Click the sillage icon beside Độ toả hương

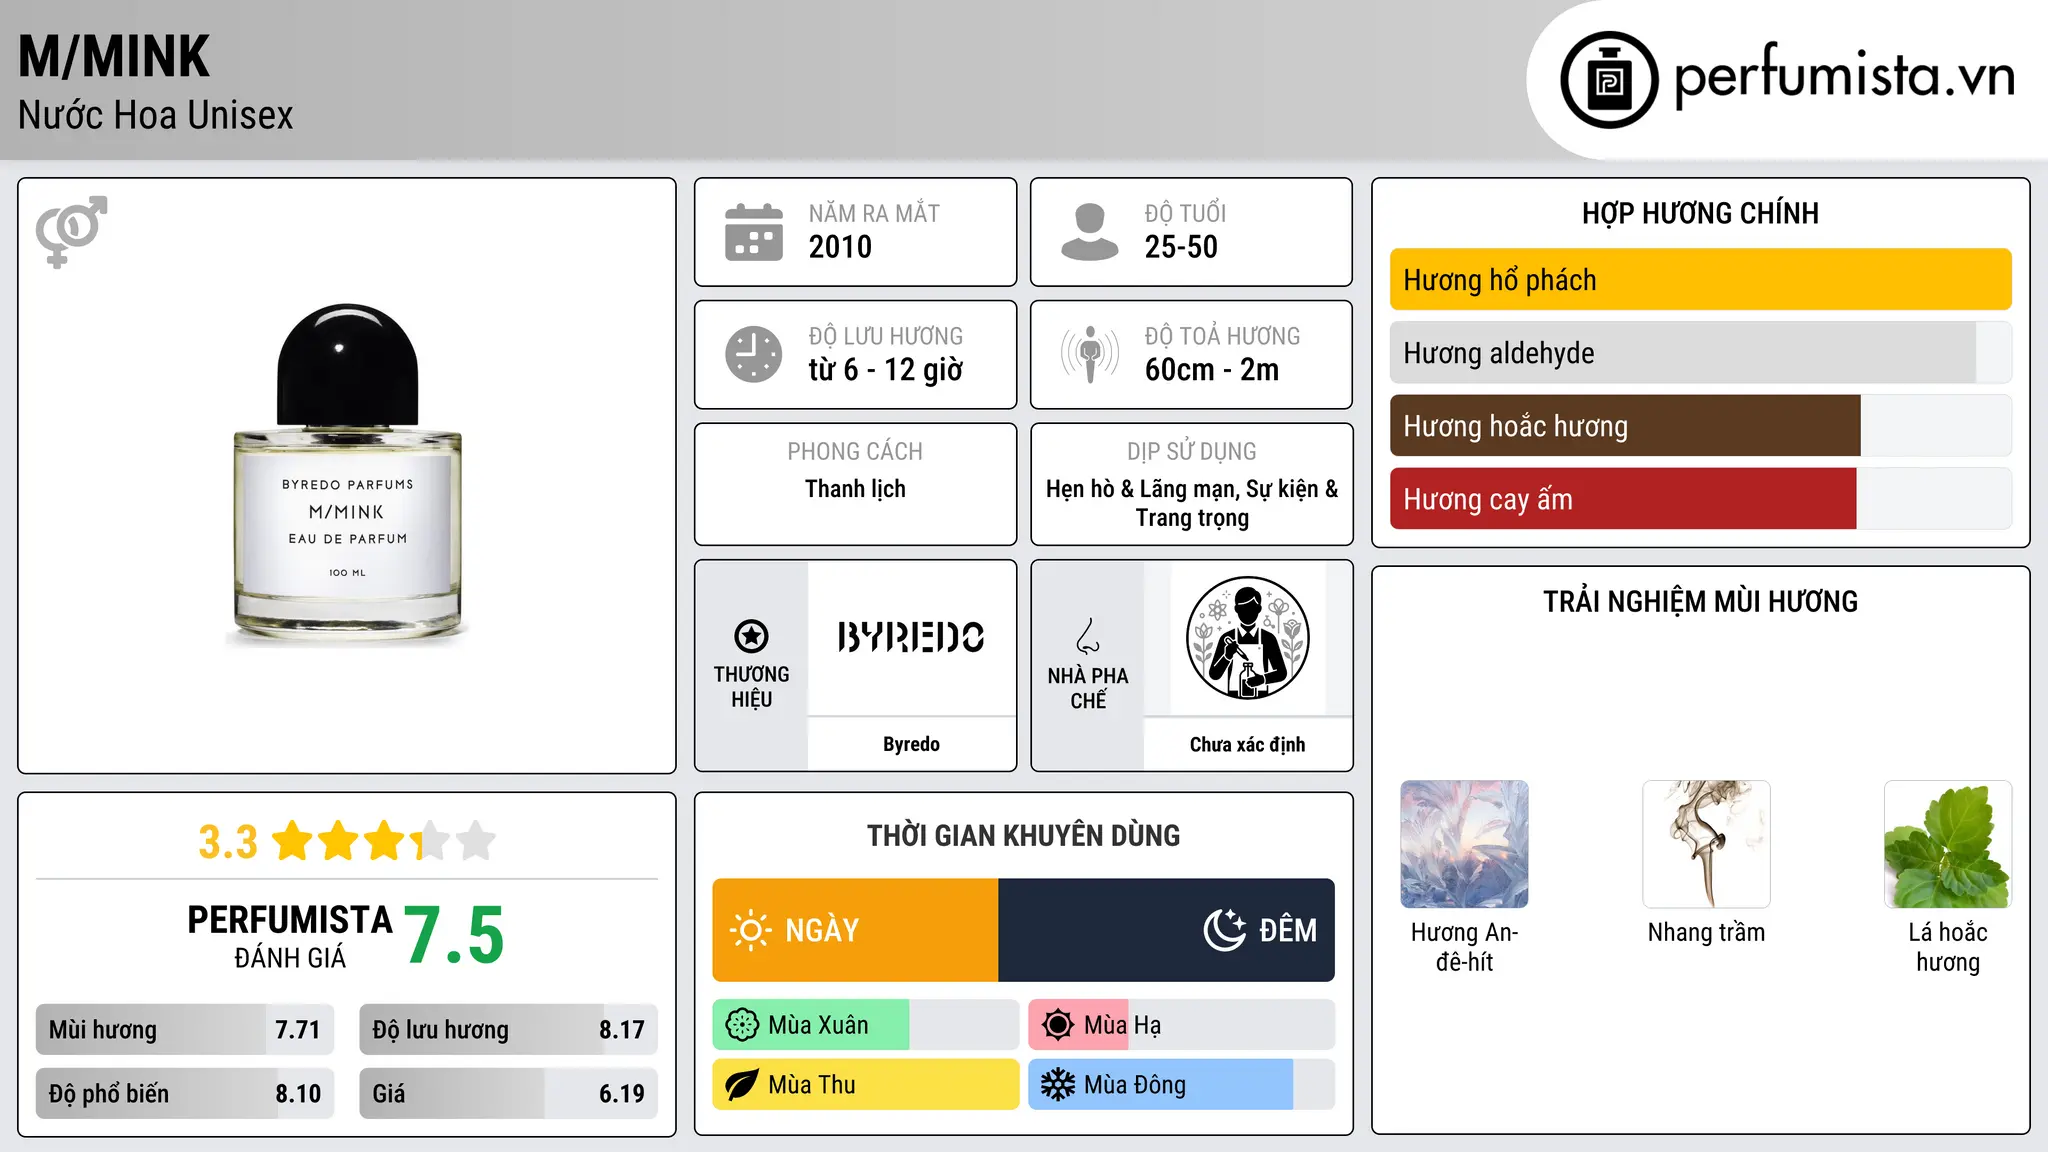[1089, 354]
